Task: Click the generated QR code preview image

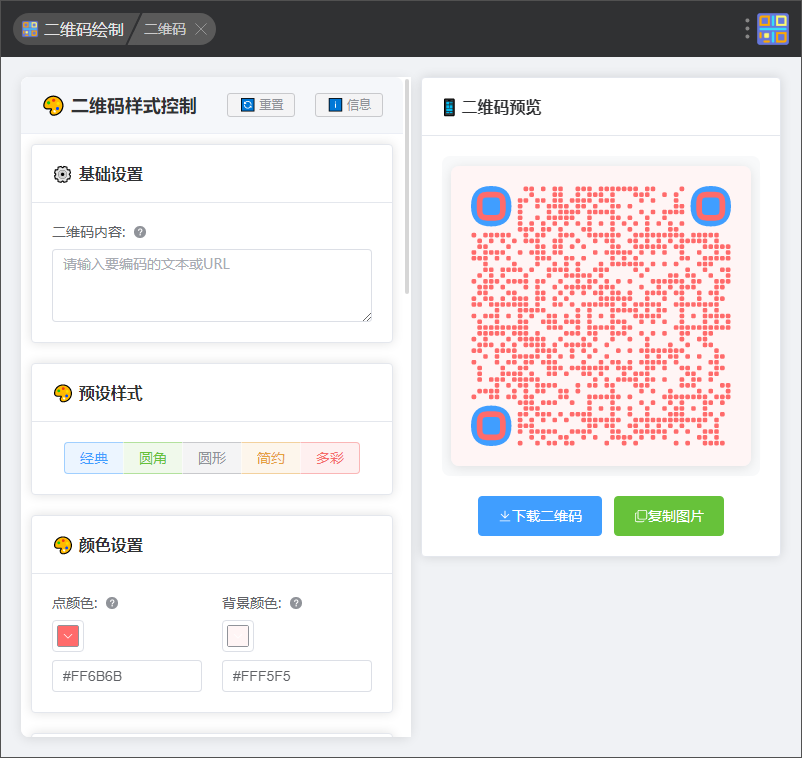Action: click(601, 316)
